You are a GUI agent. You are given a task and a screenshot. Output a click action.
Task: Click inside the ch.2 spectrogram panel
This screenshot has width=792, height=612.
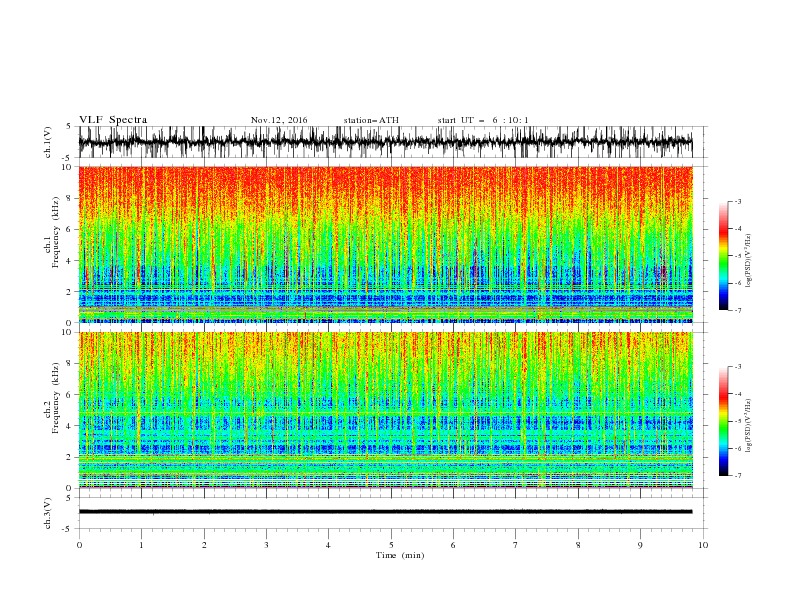coord(385,410)
